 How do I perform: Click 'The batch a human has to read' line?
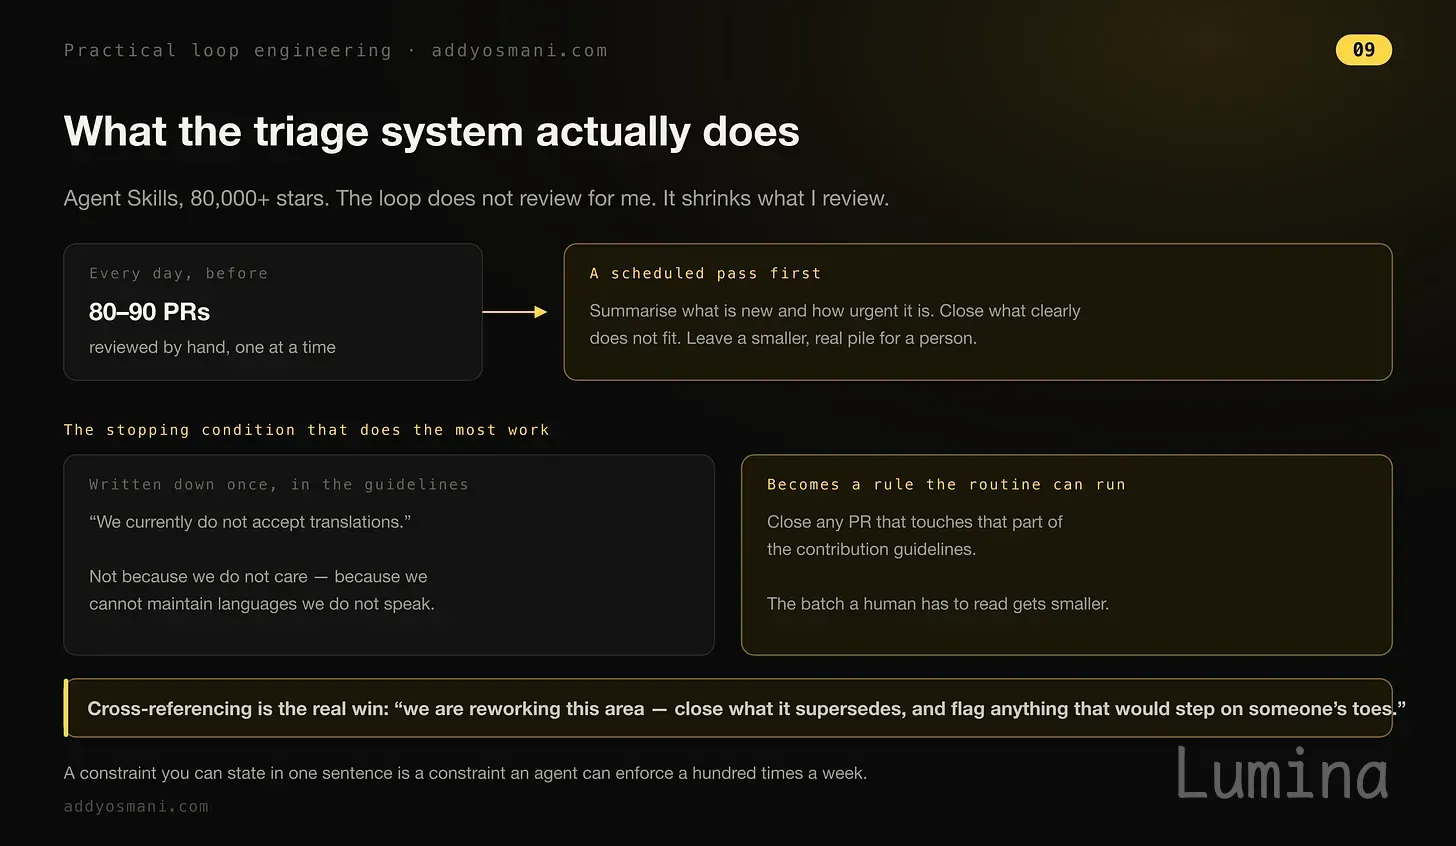[x=938, y=604]
